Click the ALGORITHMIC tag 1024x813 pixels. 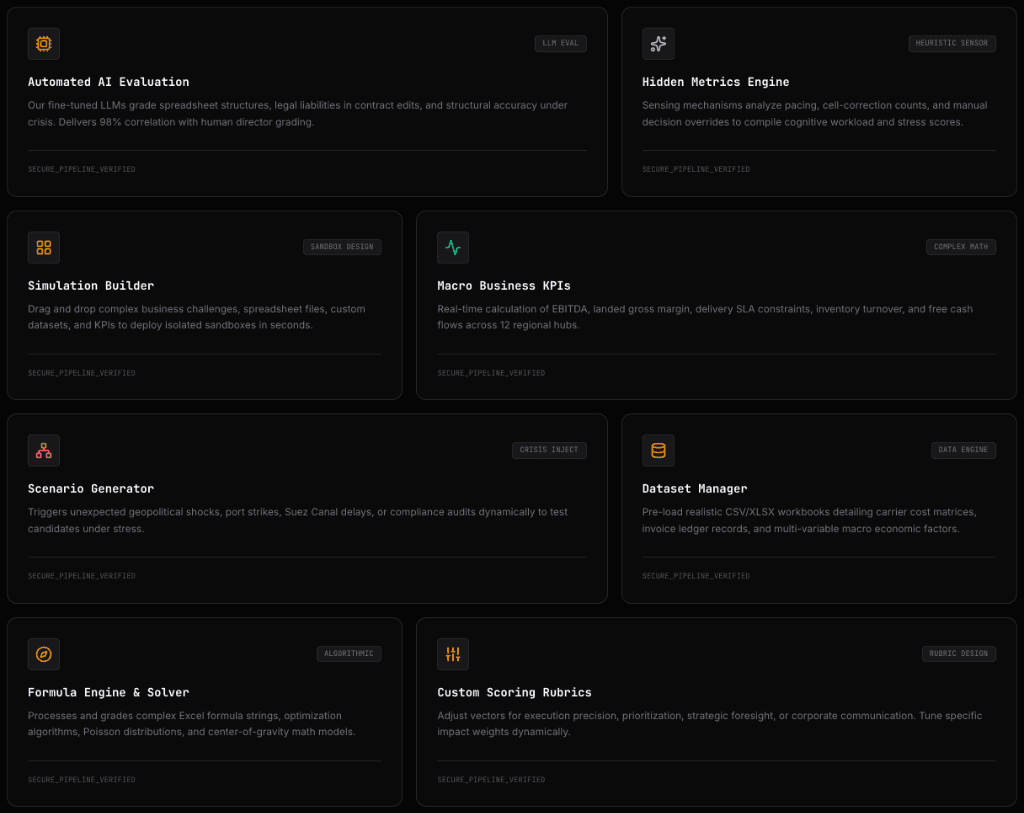[x=349, y=654]
